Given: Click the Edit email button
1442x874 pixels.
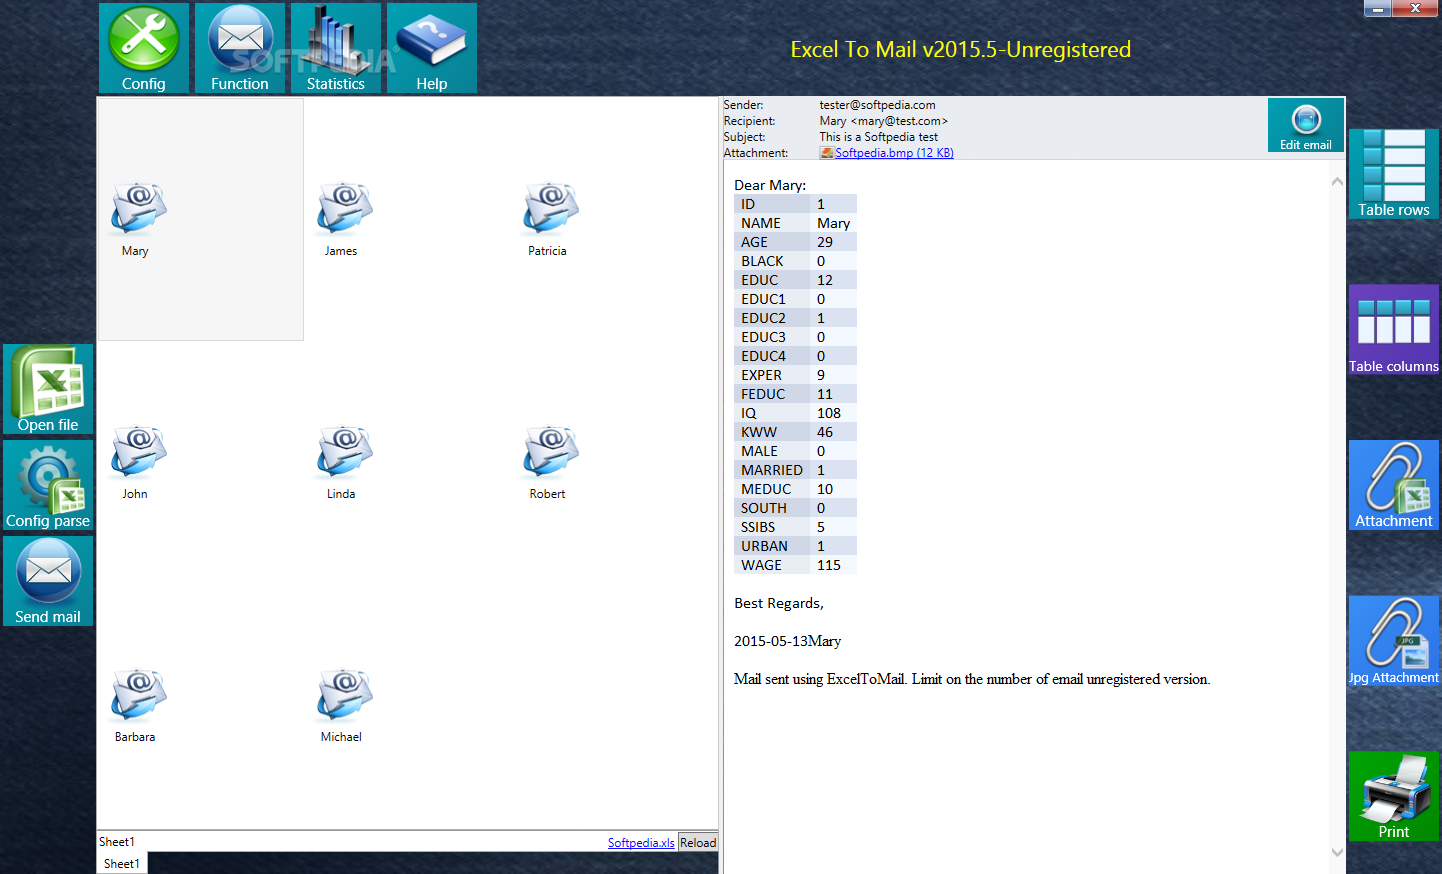Looking at the screenshot, I should (x=1306, y=125).
